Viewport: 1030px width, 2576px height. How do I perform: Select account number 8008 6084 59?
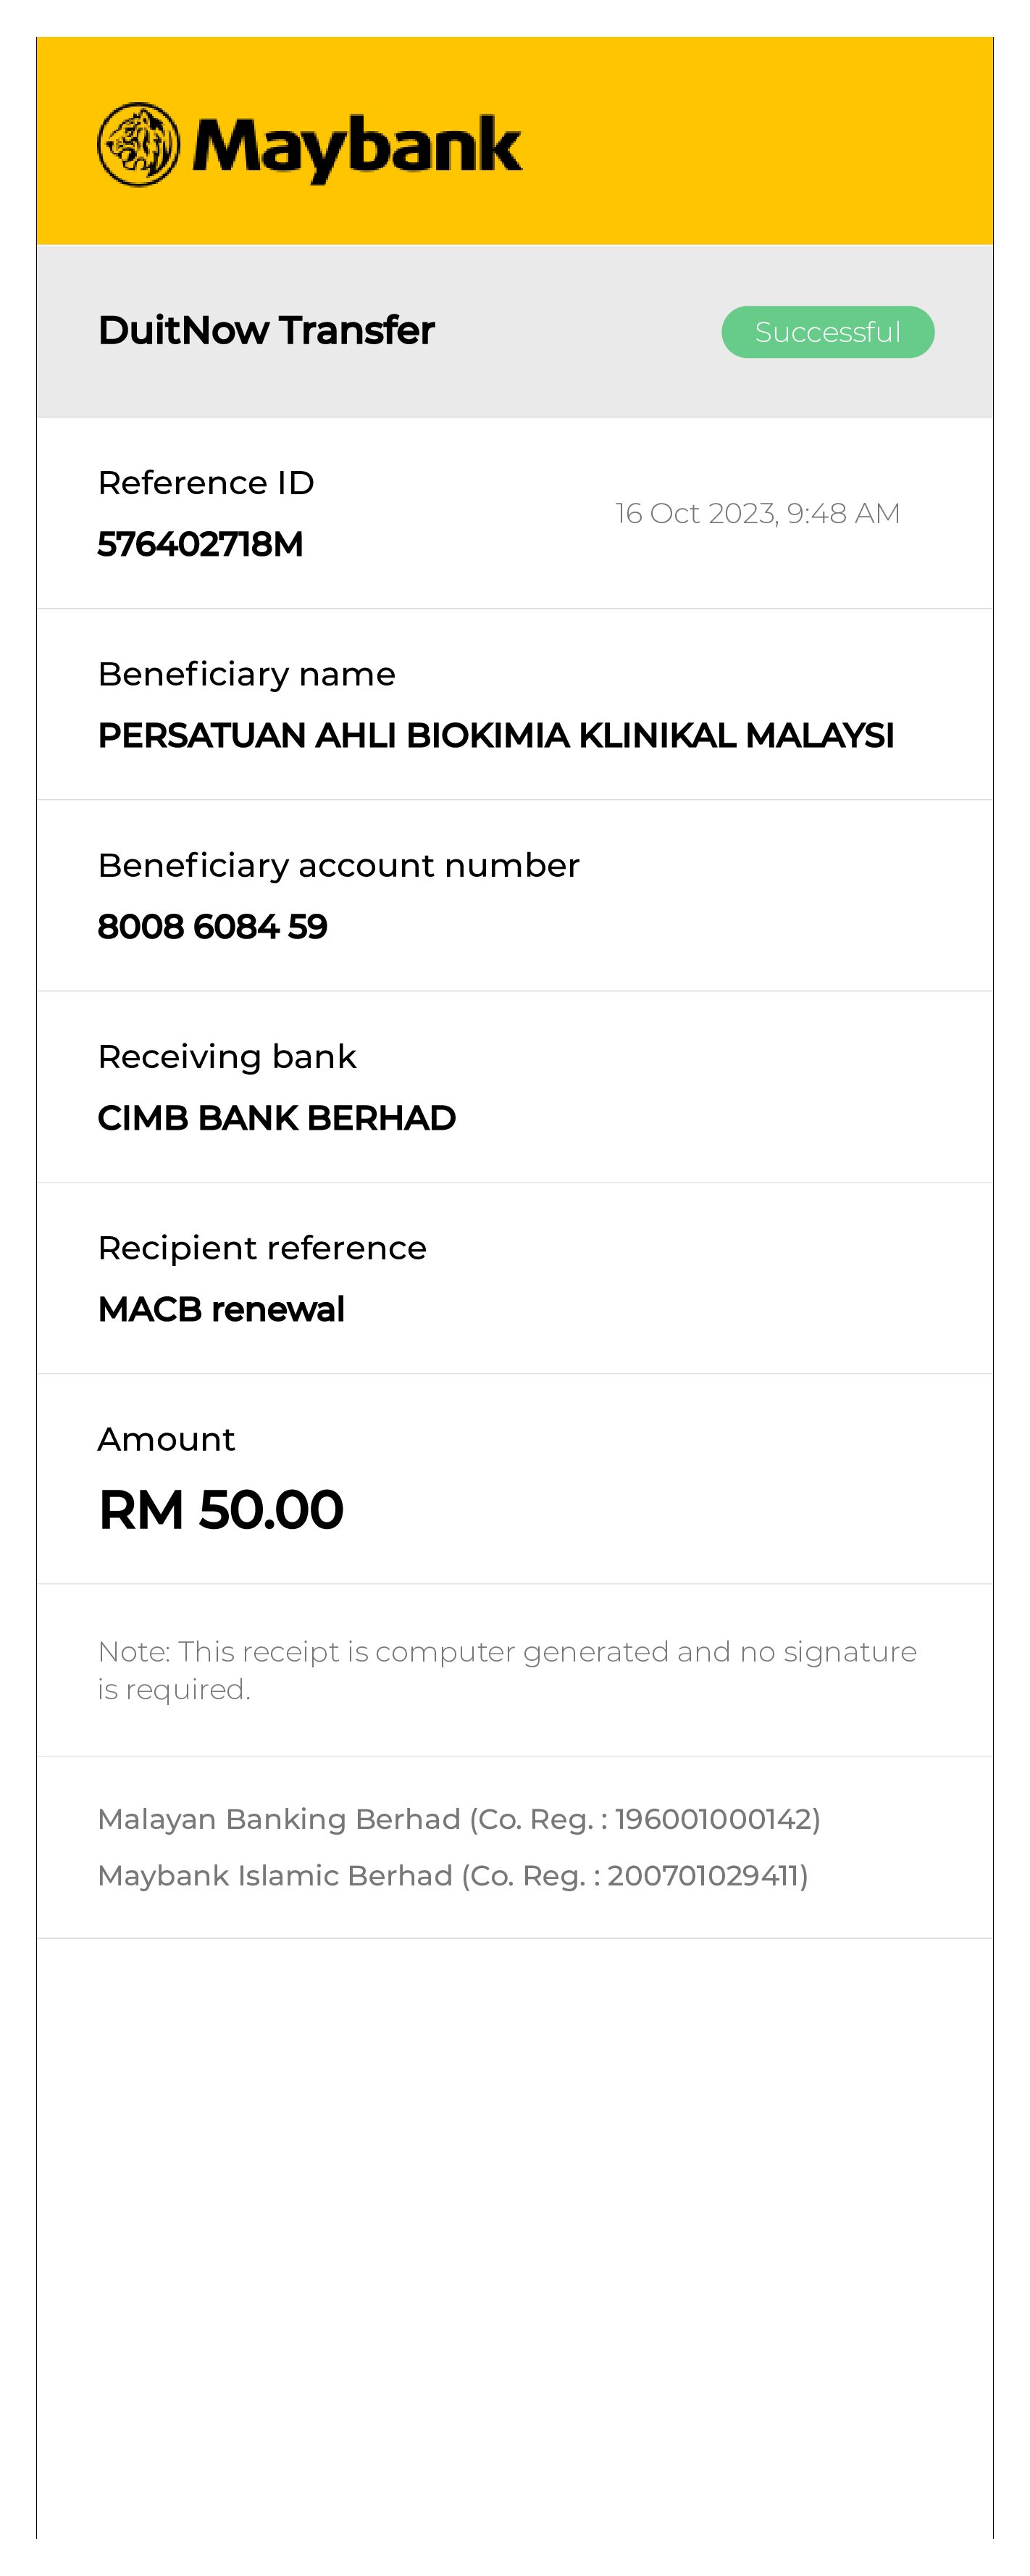coord(212,927)
